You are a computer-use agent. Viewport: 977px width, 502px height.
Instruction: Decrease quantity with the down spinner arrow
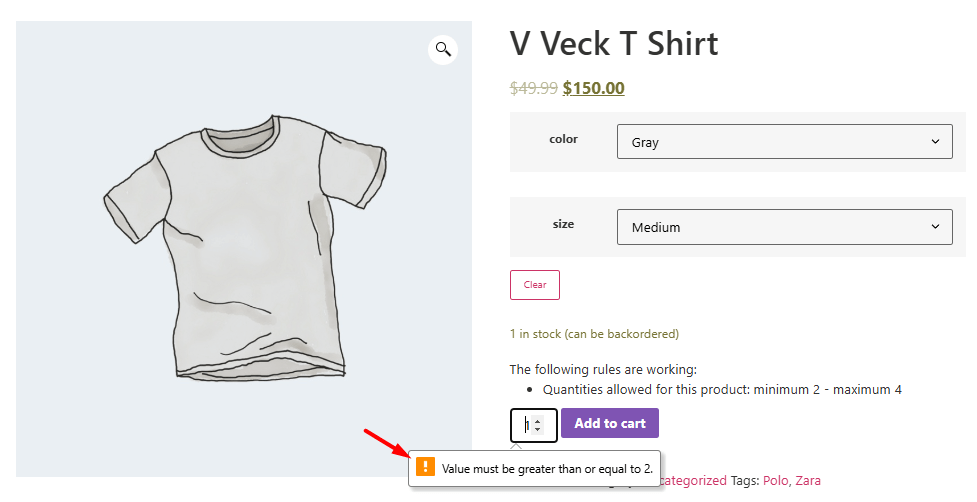point(539,430)
